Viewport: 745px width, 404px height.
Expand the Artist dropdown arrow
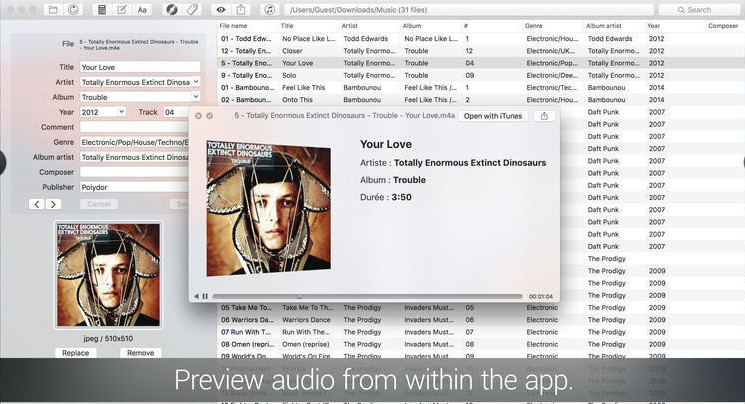point(196,82)
